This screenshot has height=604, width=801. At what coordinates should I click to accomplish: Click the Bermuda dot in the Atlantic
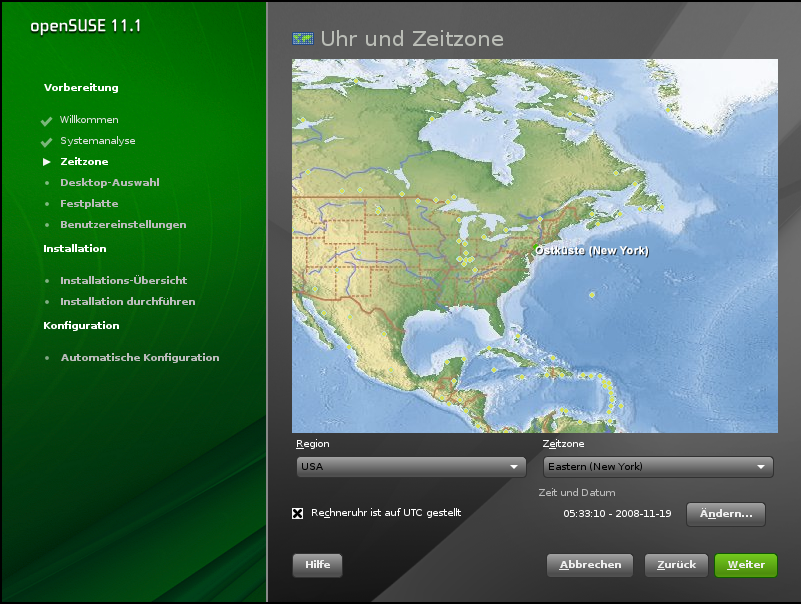pyautogui.click(x=592, y=295)
